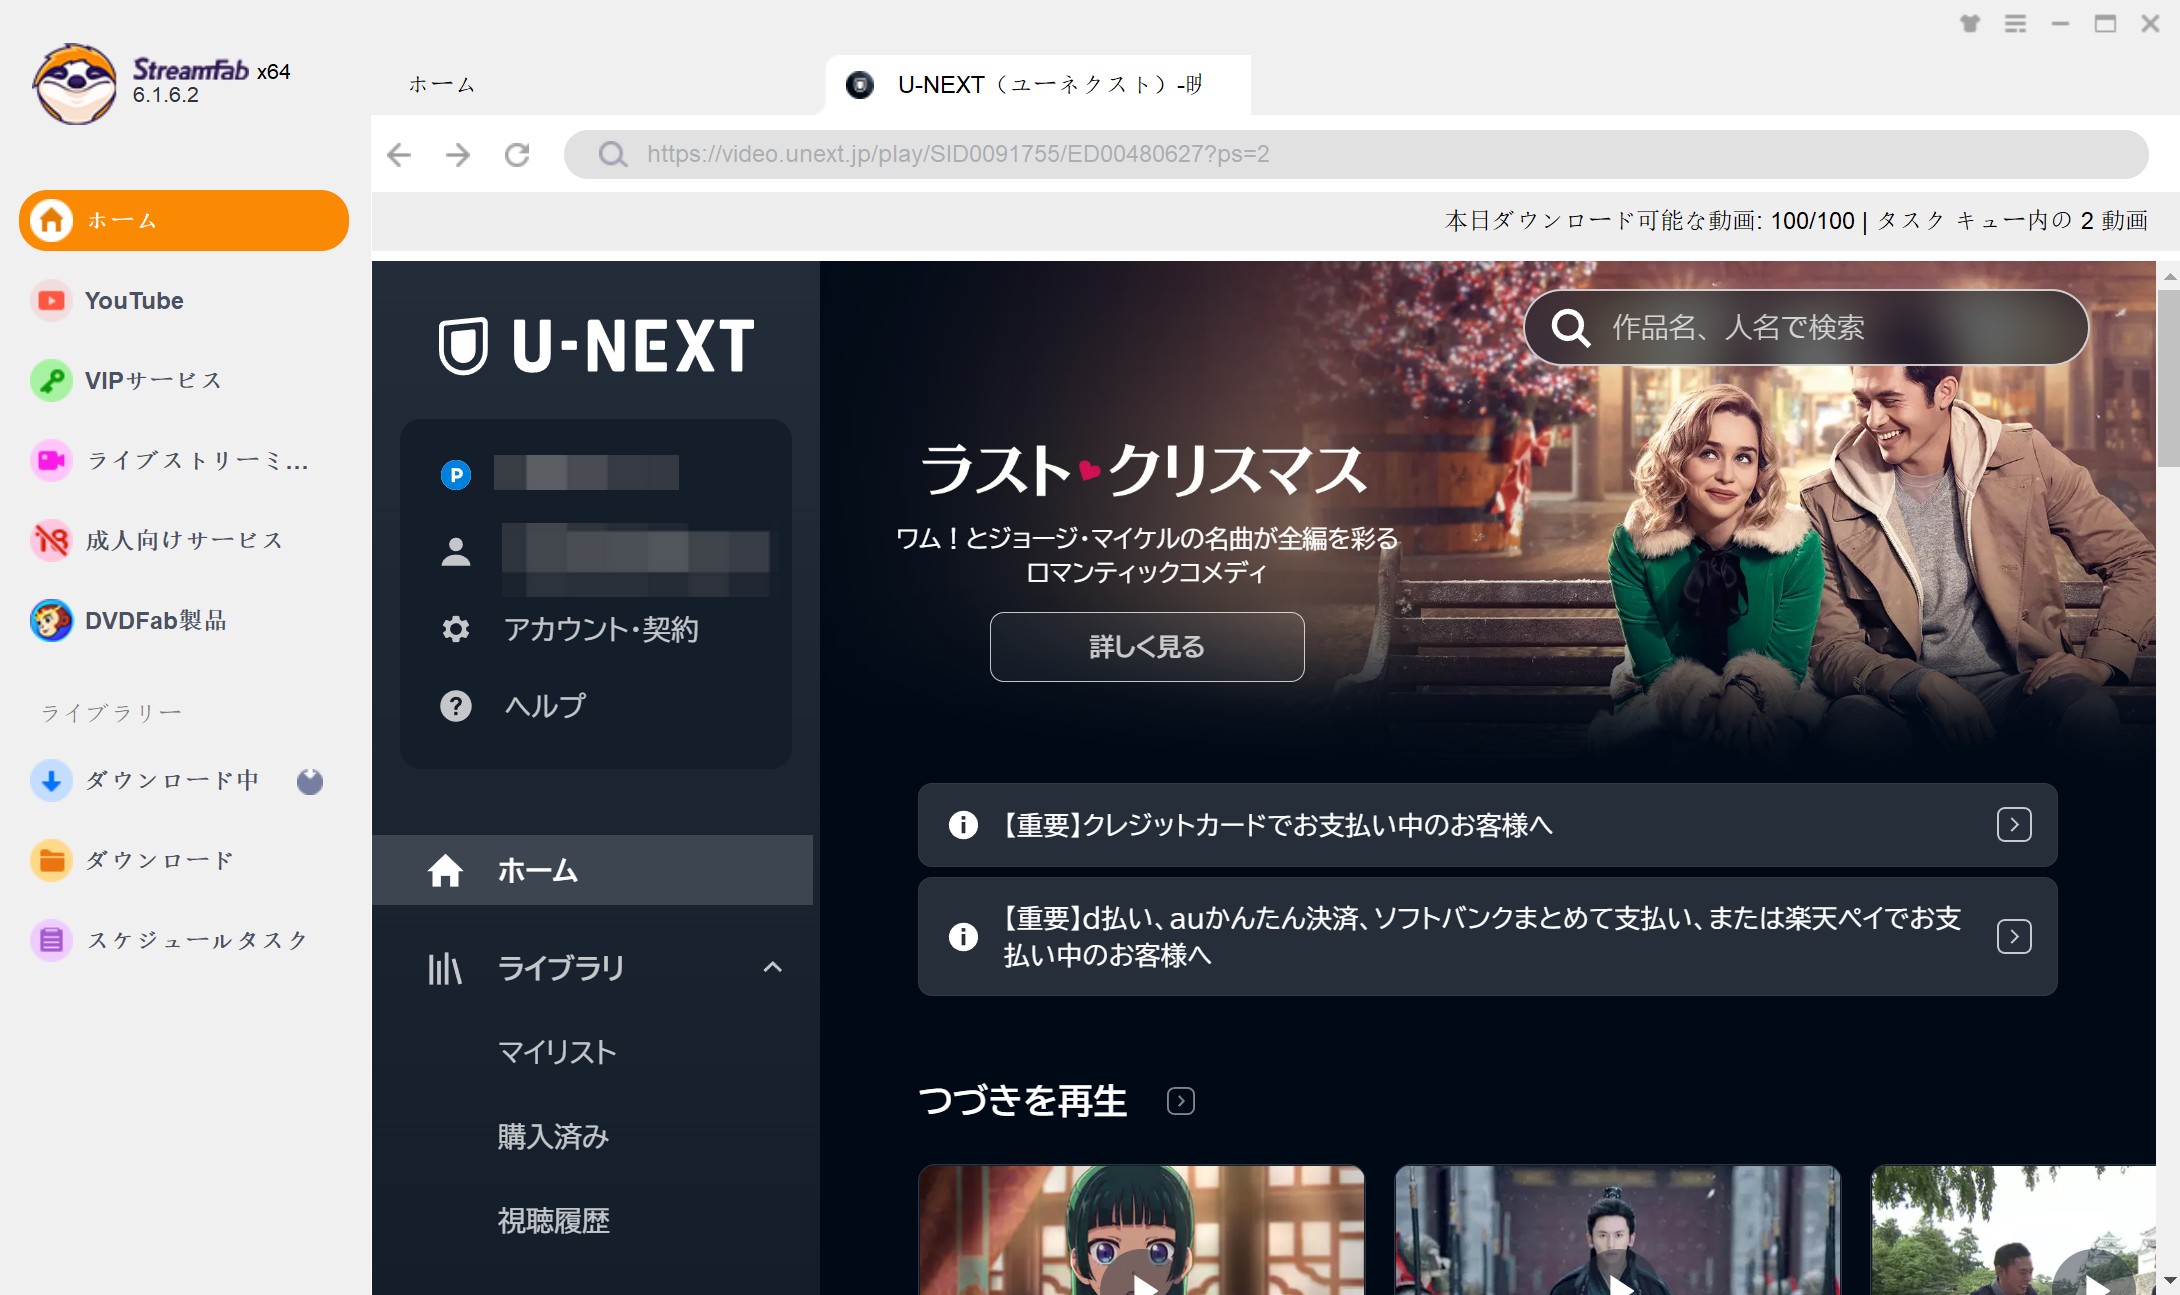This screenshot has width=2180, height=1295.
Task: Select the U-NEXT browser tab
Action: pos(1038,85)
